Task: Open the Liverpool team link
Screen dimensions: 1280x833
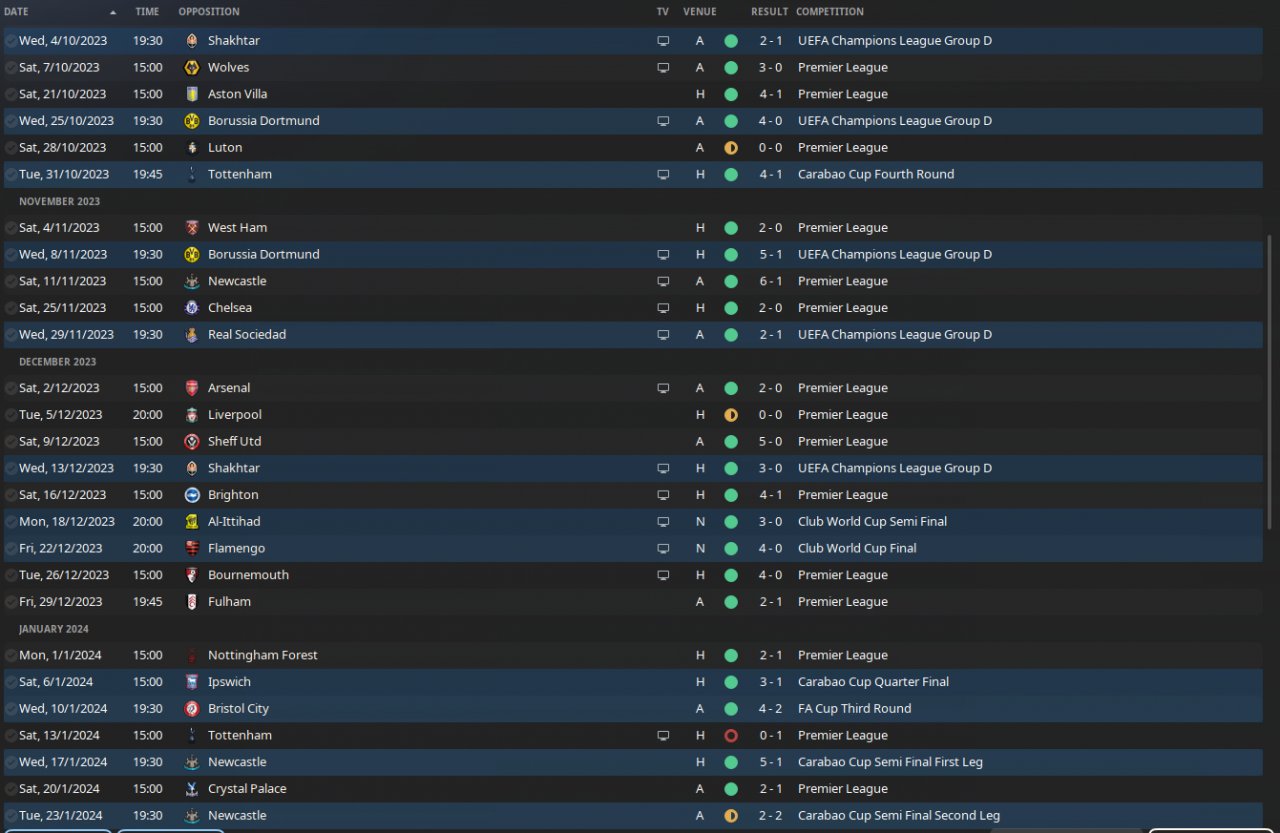Action: 234,415
